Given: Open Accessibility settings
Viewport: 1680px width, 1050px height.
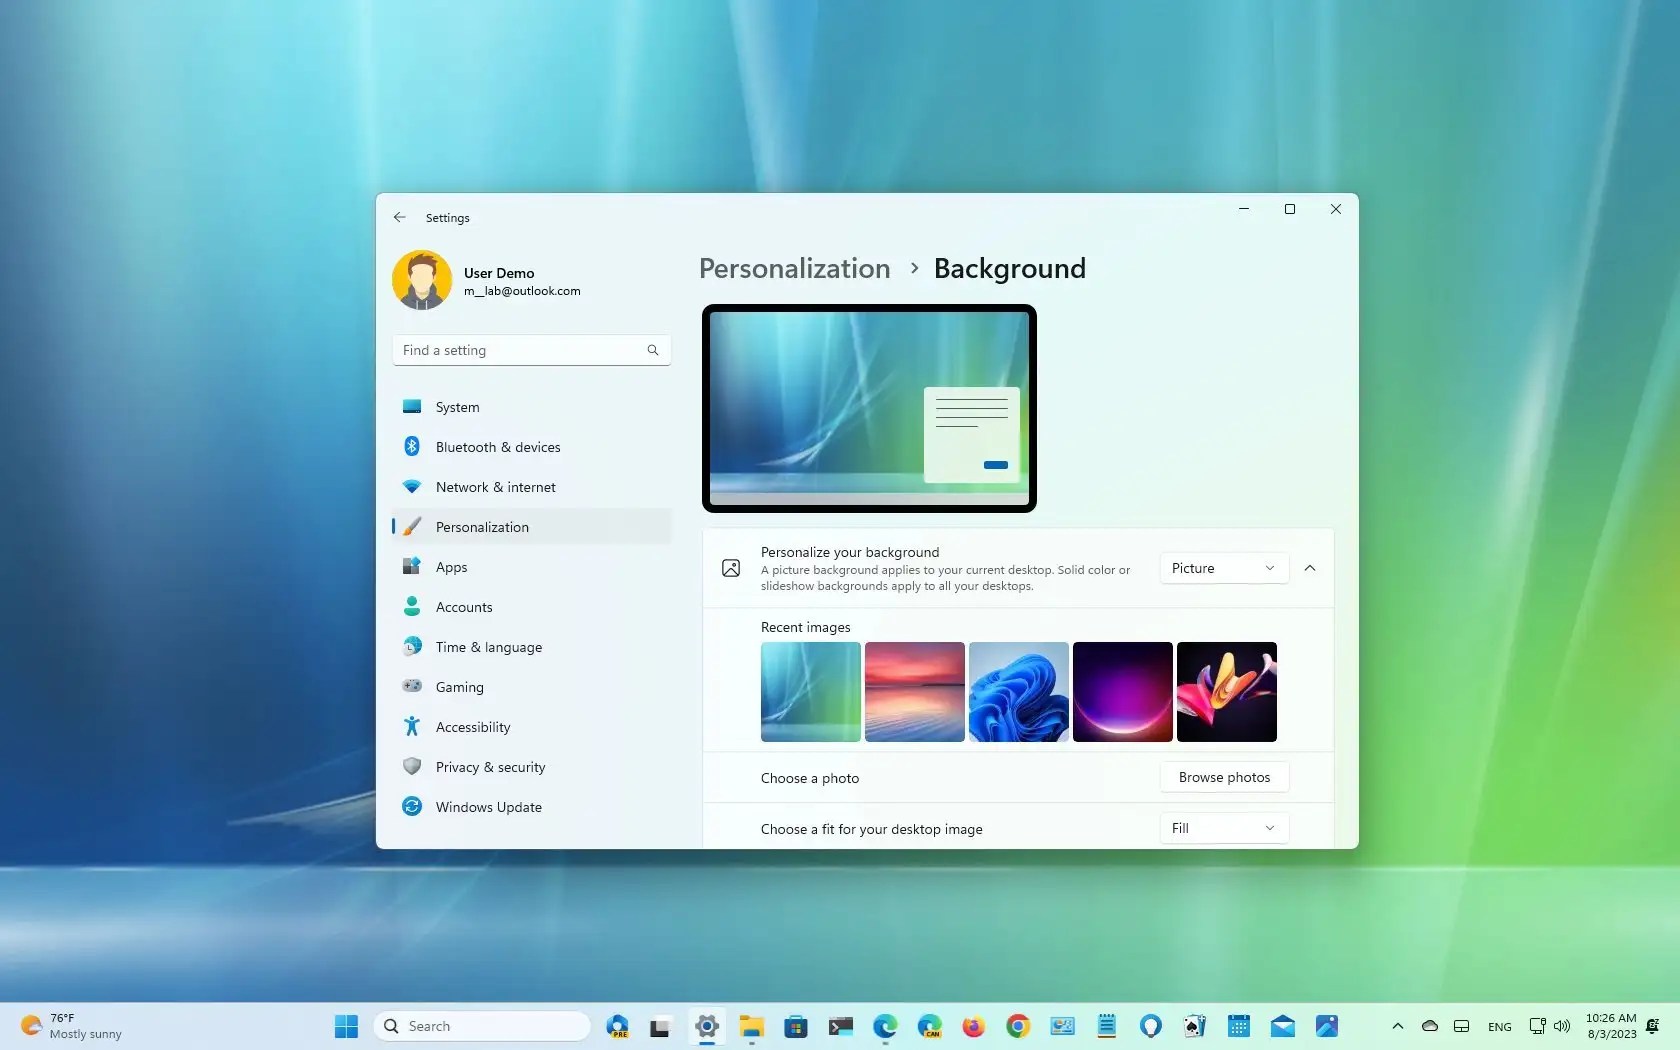Looking at the screenshot, I should pyautogui.click(x=531, y=727).
